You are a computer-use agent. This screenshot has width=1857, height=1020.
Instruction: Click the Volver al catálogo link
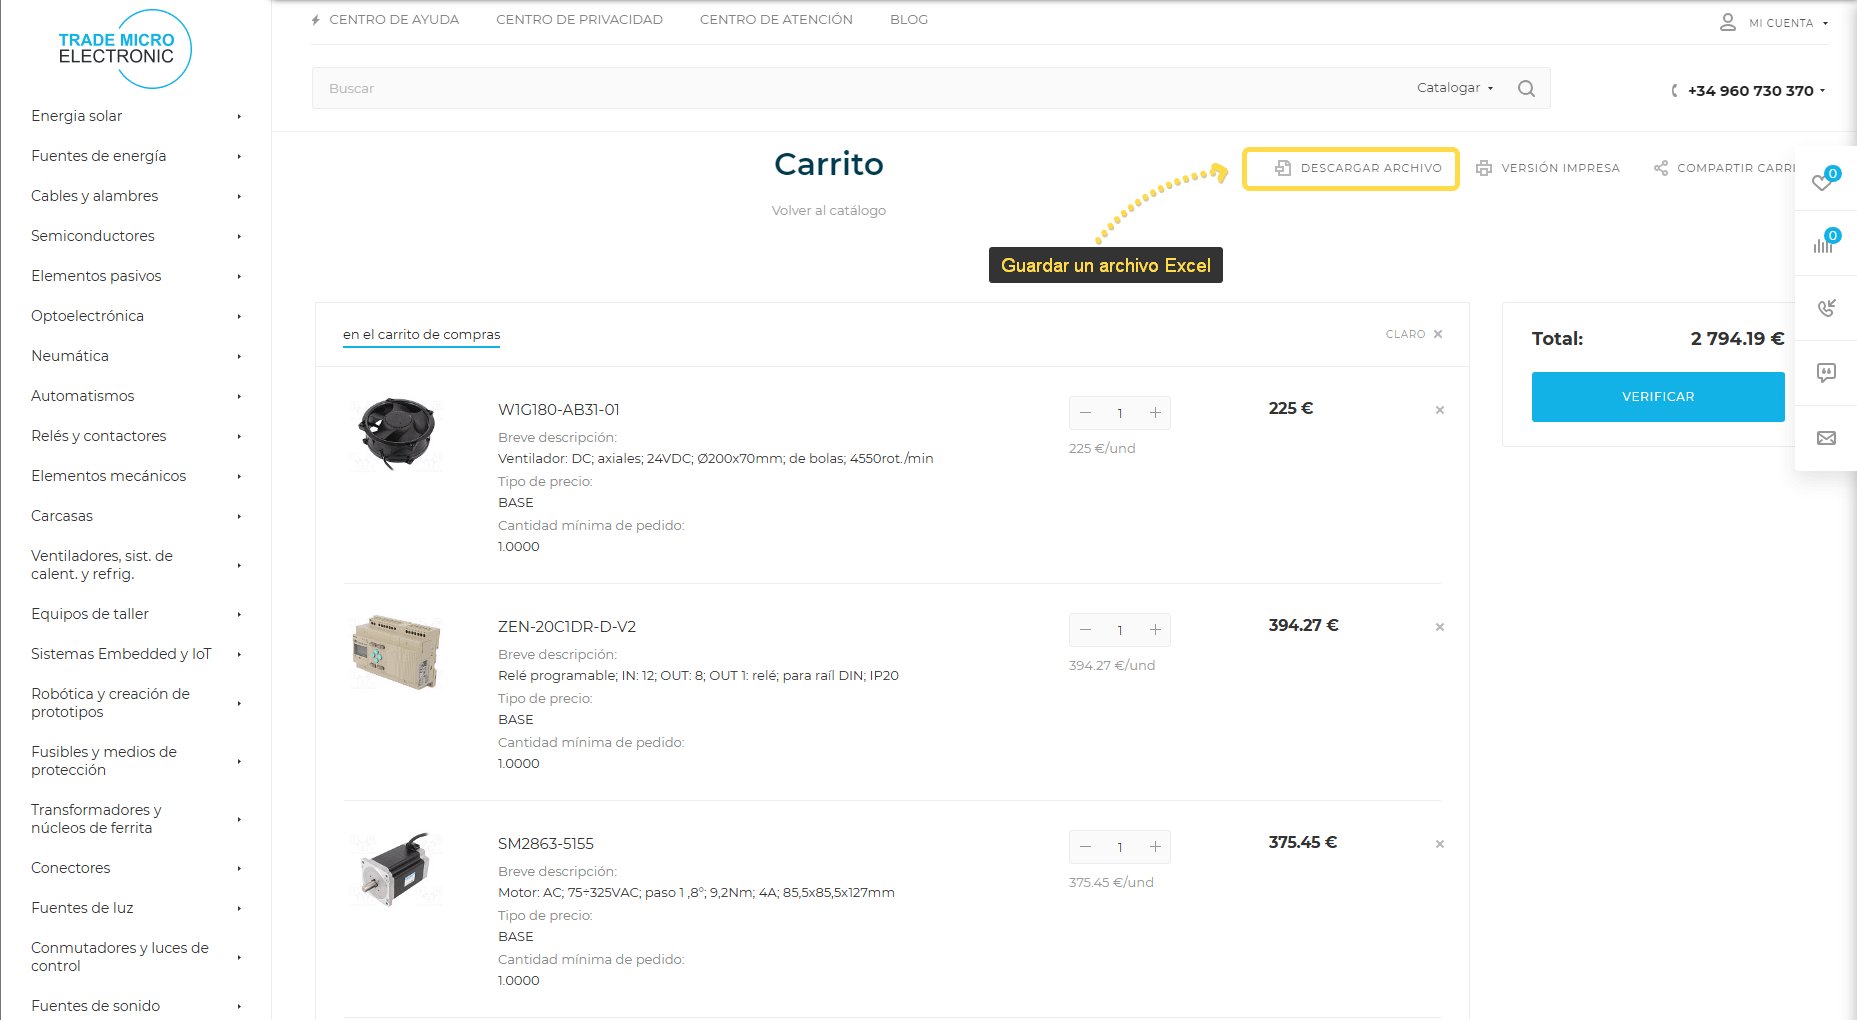pos(828,211)
